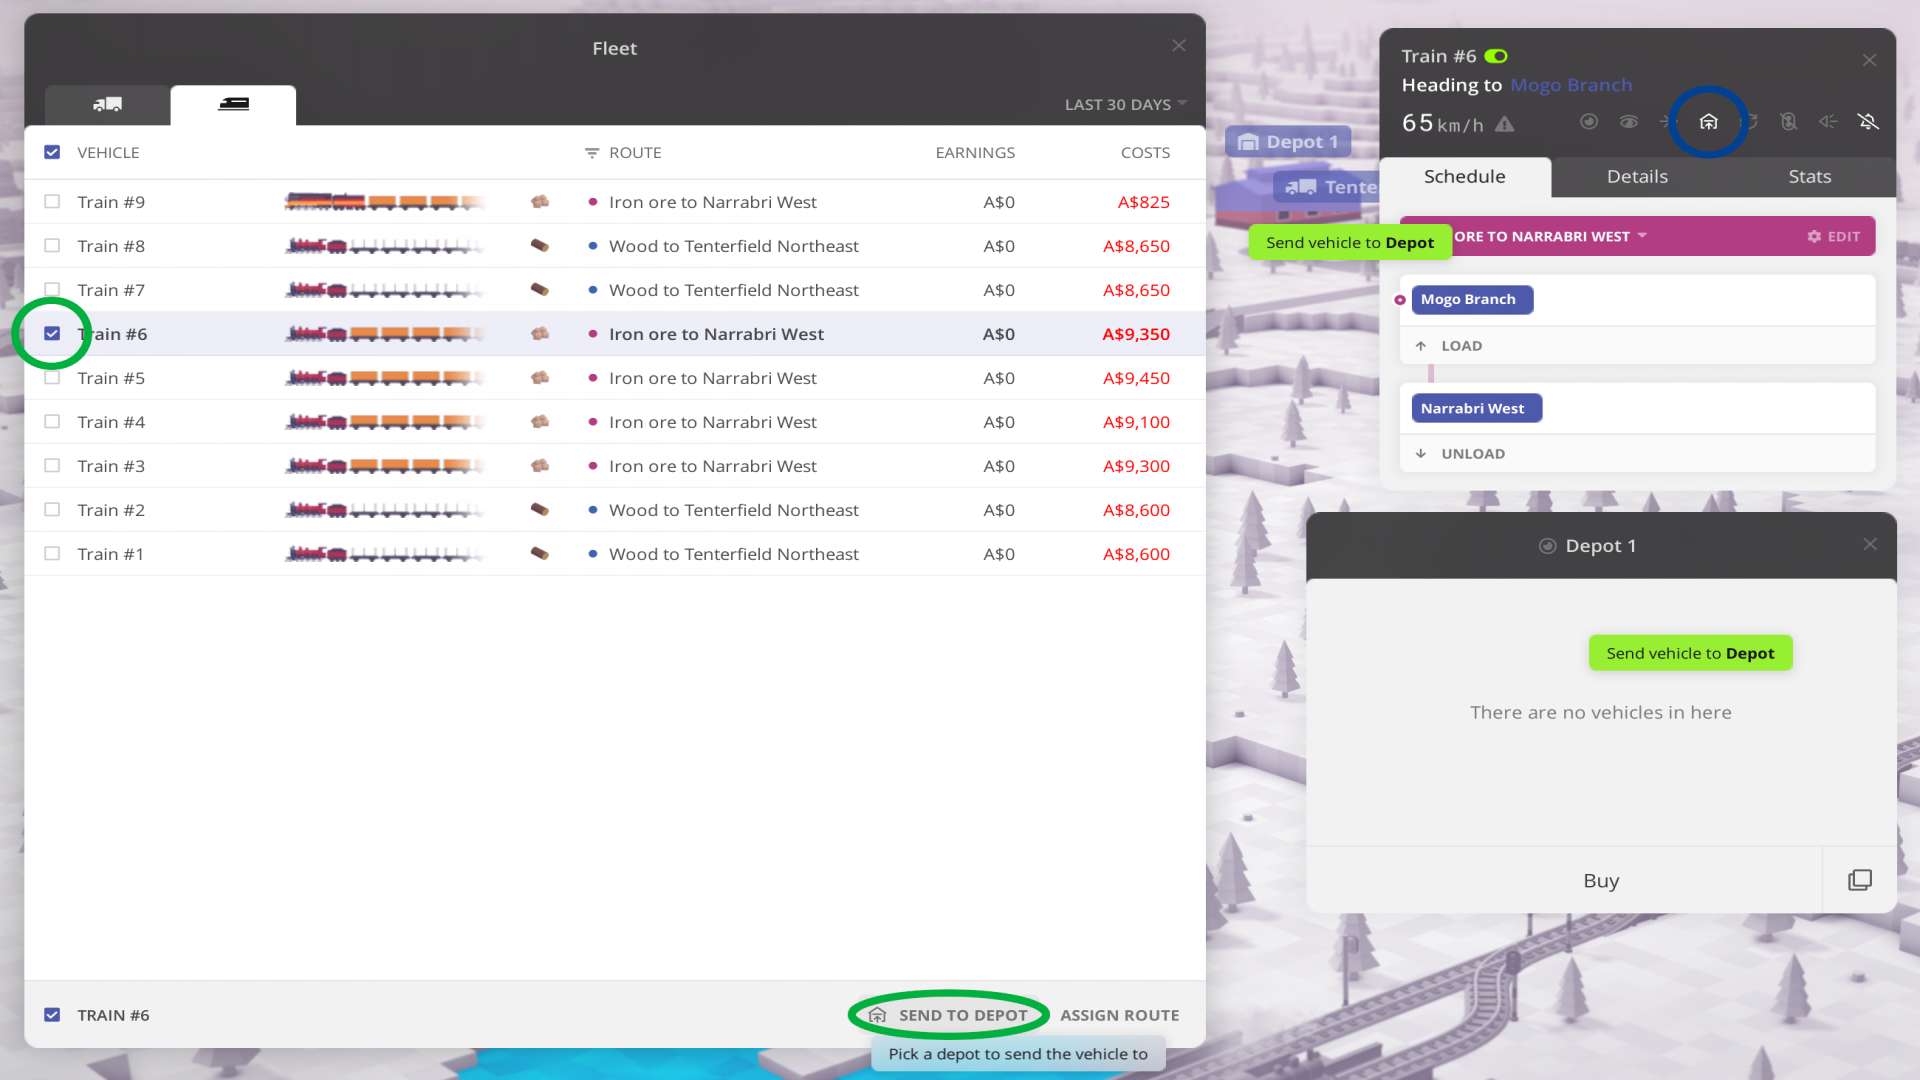
Task: Click cost value A$825
Action: 1143,202
